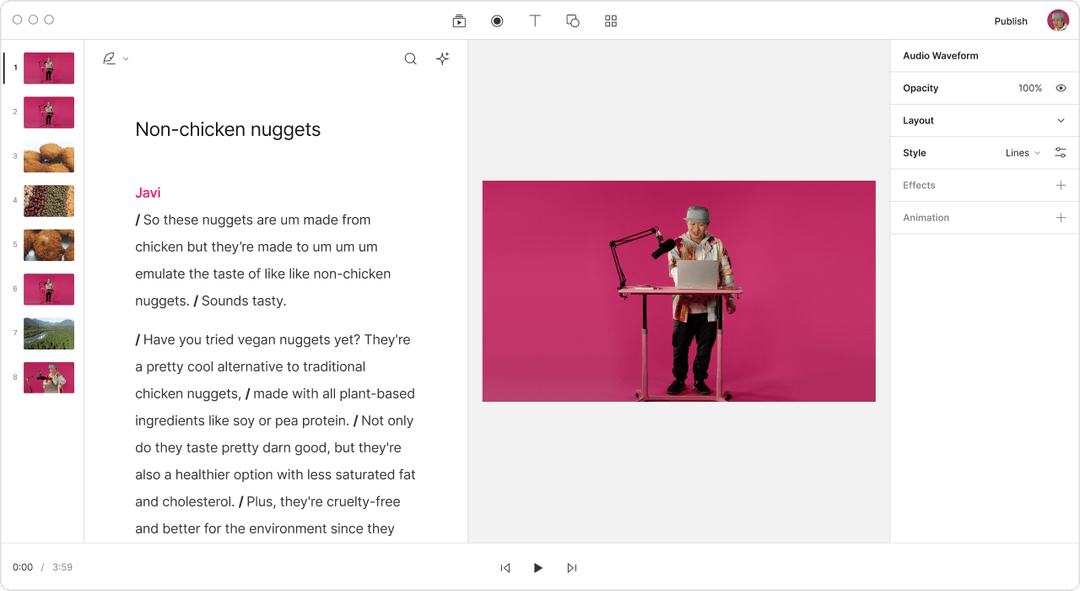Add an animation with the Animation plus
The image size is (1080, 591).
(x=1061, y=217)
